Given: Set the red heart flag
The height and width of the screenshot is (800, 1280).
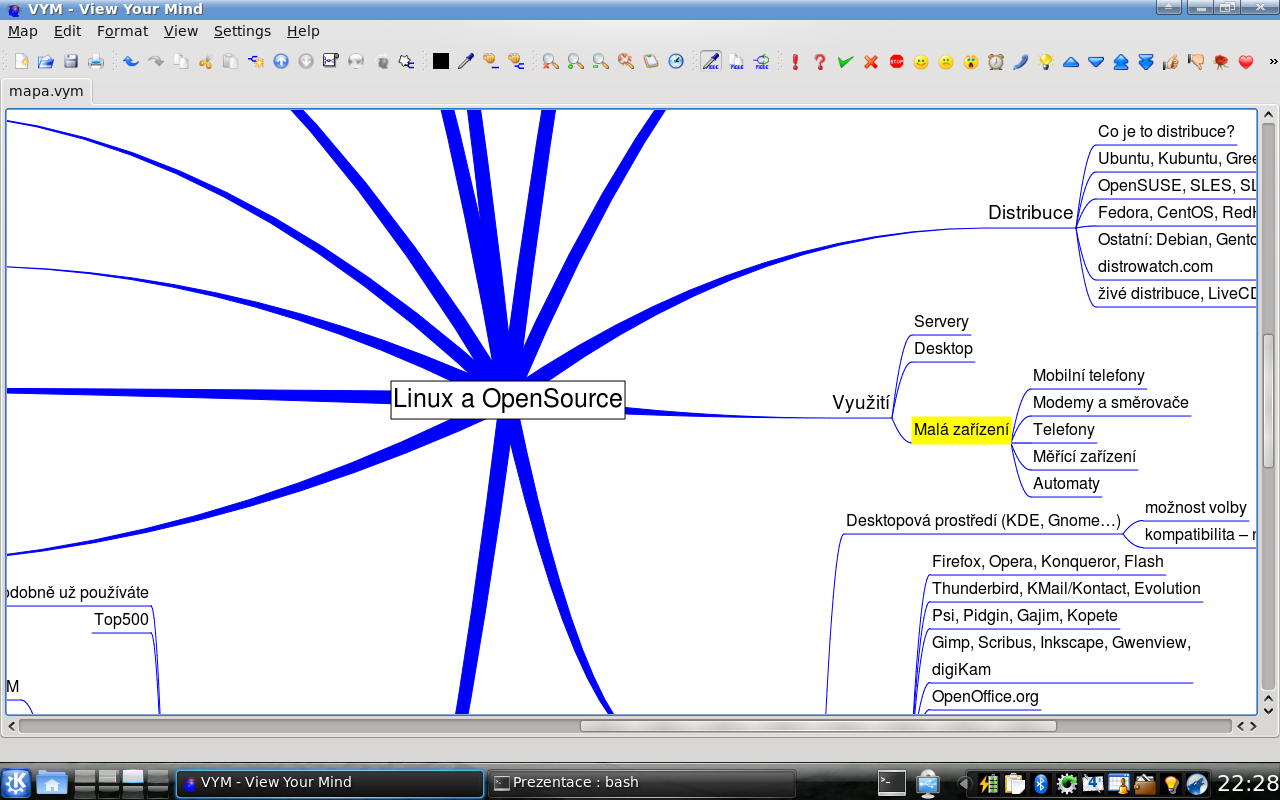Looking at the screenshot, I should (x=1246, y=61).
